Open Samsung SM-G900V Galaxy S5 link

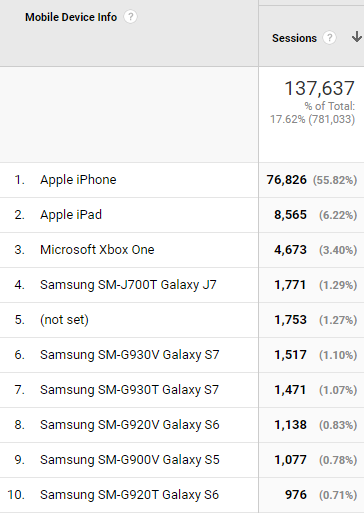coord(130,460)
